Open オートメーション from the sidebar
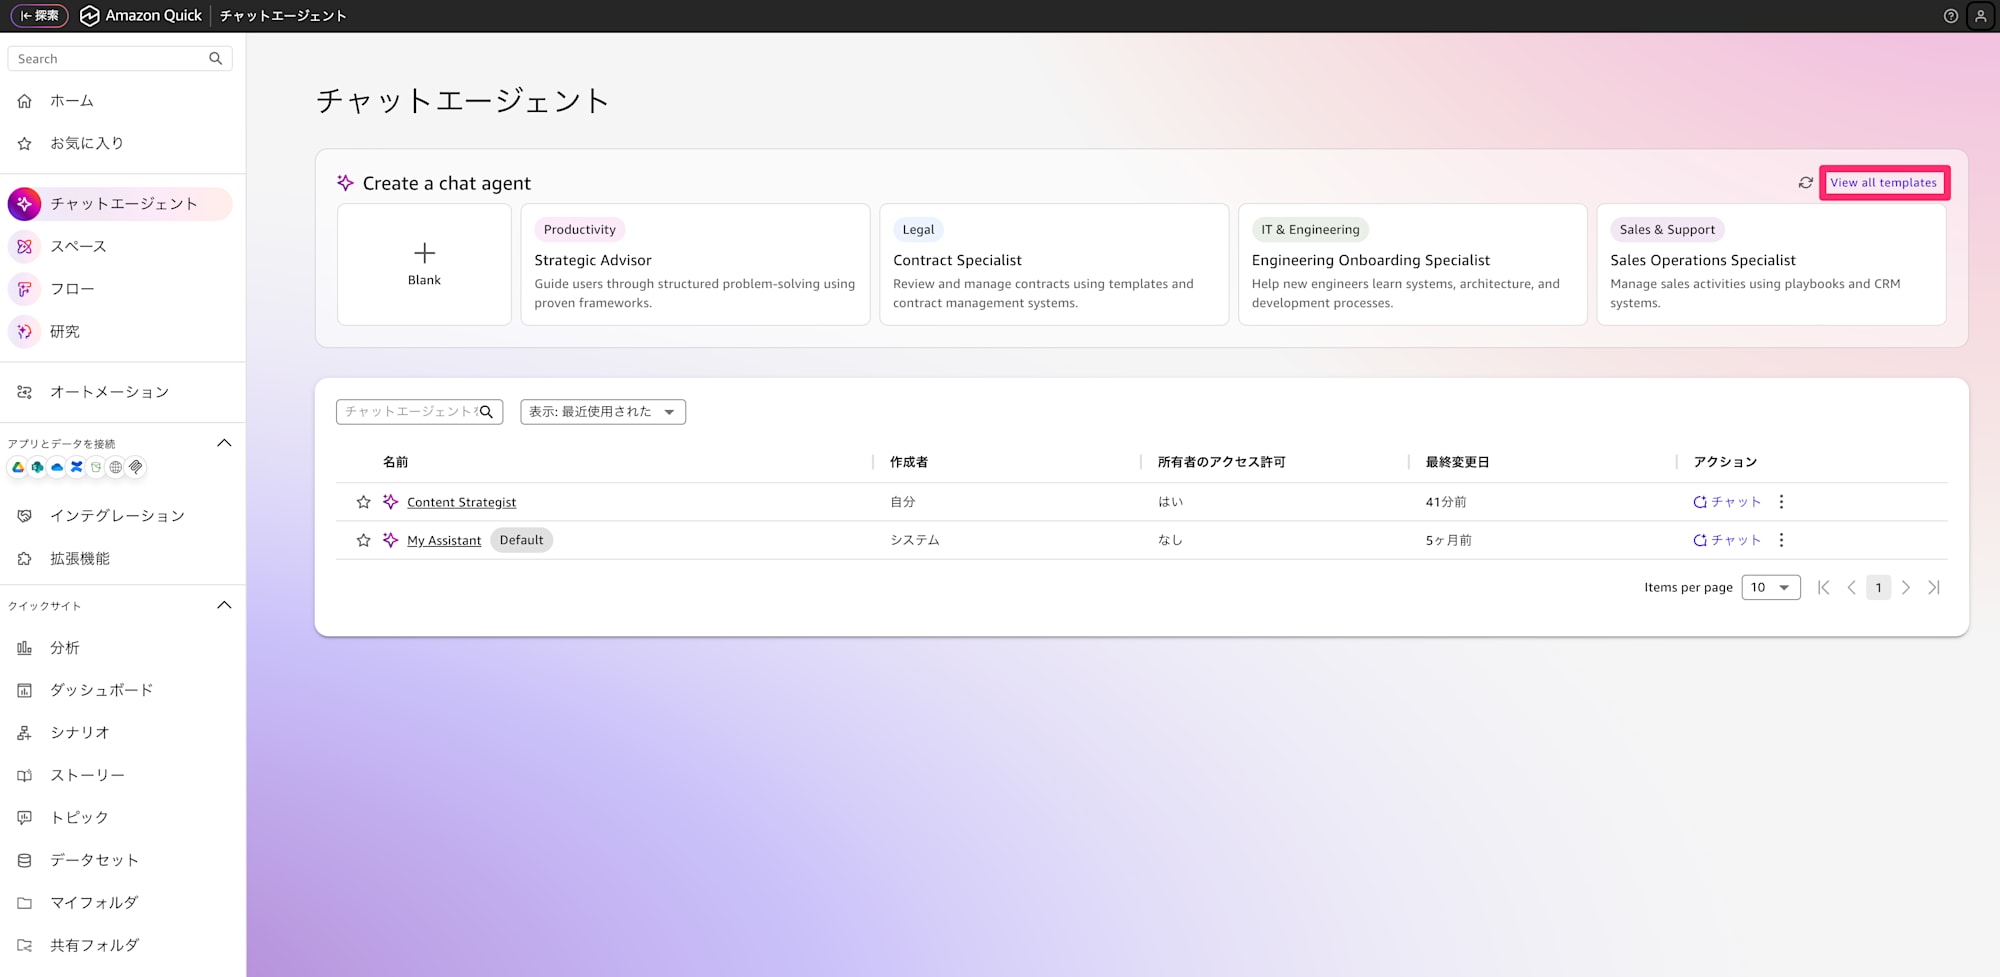Image resolution: width=2000 pixels, height=977 pixels. coord(108,392)
